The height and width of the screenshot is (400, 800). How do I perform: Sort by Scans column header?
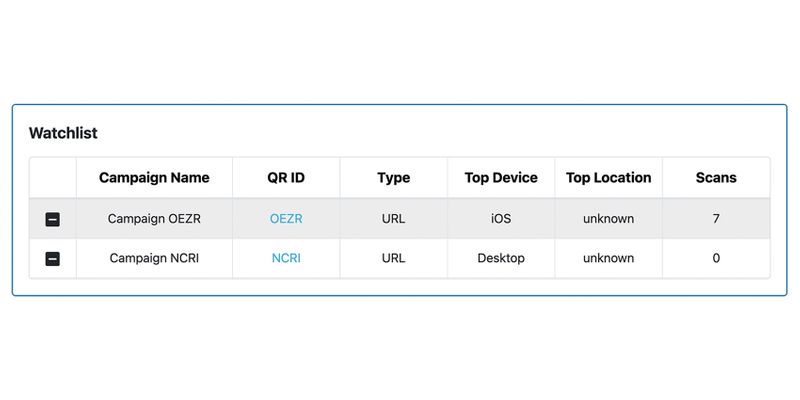click(716, 178)
